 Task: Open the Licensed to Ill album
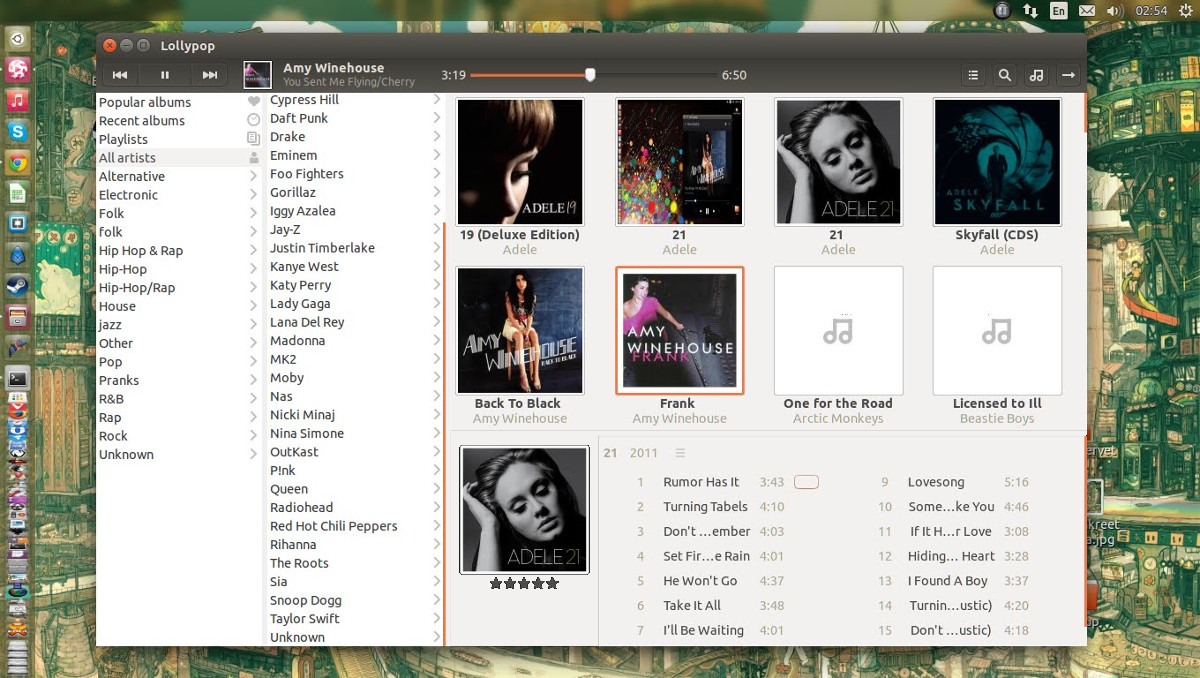(x=997, y=330)
